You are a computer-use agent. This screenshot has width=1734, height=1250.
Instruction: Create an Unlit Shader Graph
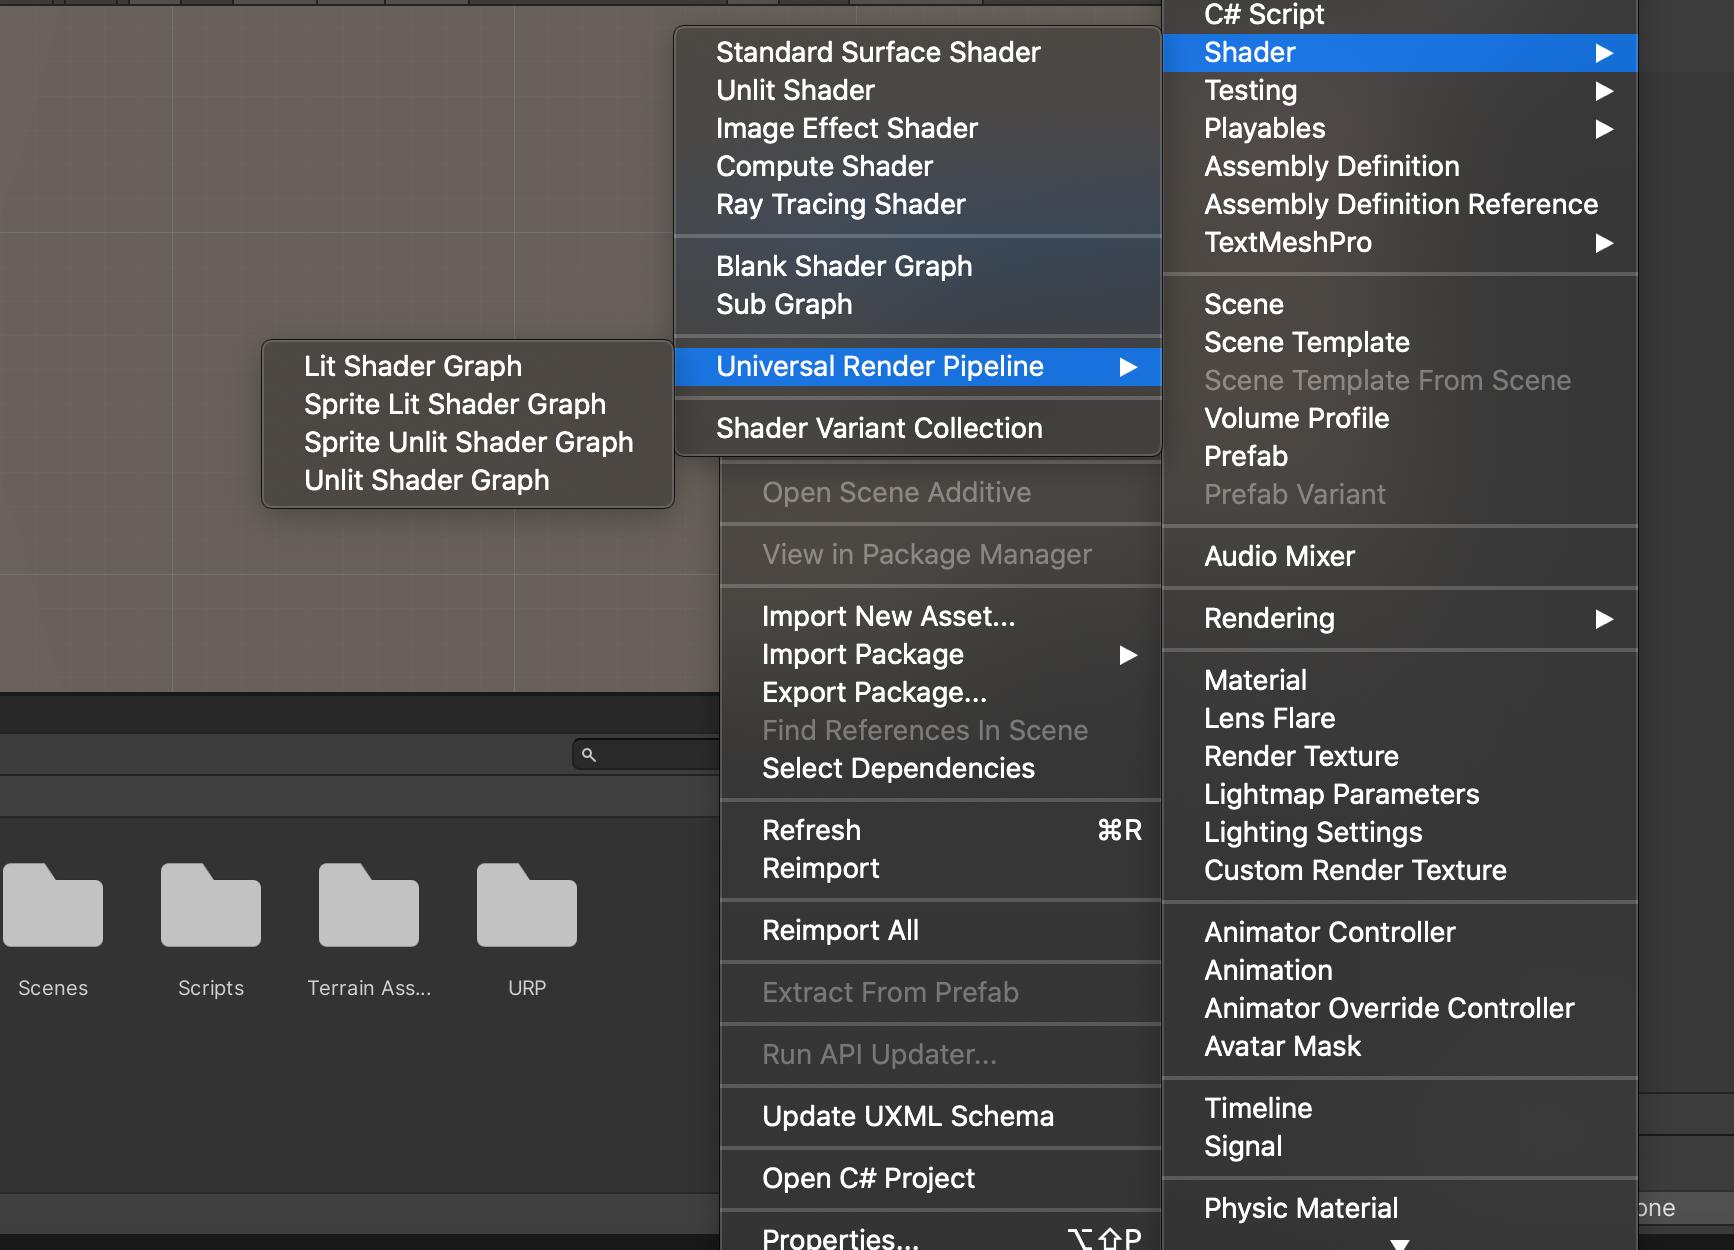tap(468, 481)
